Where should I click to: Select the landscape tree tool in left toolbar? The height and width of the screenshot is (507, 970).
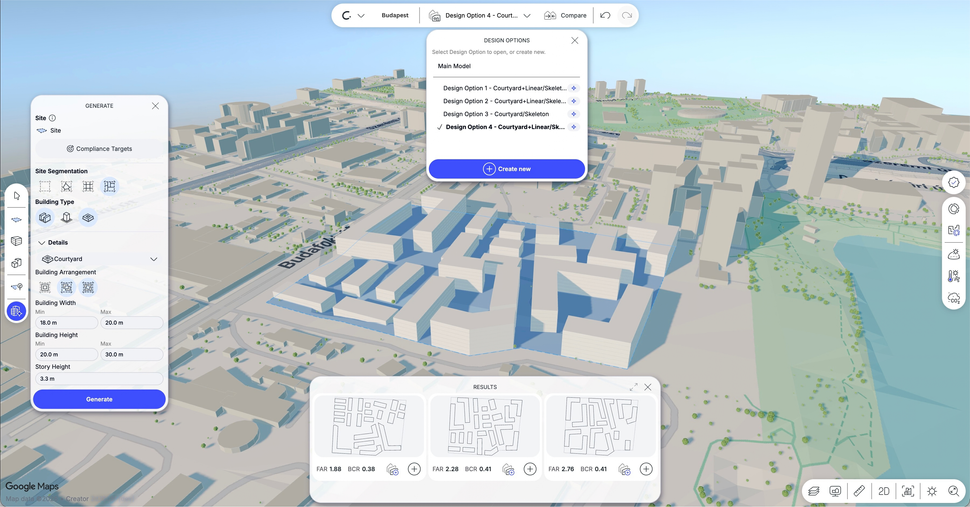pyautogui.click(x=17, y=286)
